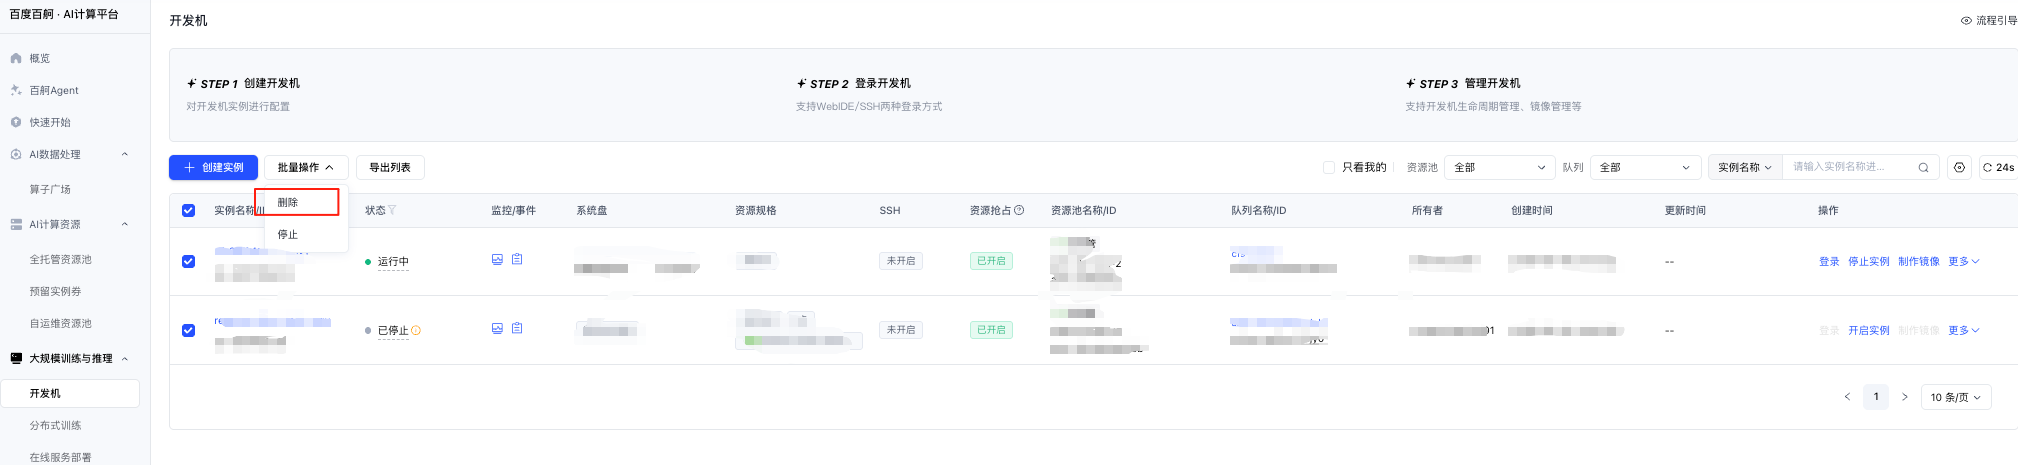Select the 开发机 sidebar item
This screenshot has width=2018, height=465.
point(70,393)
